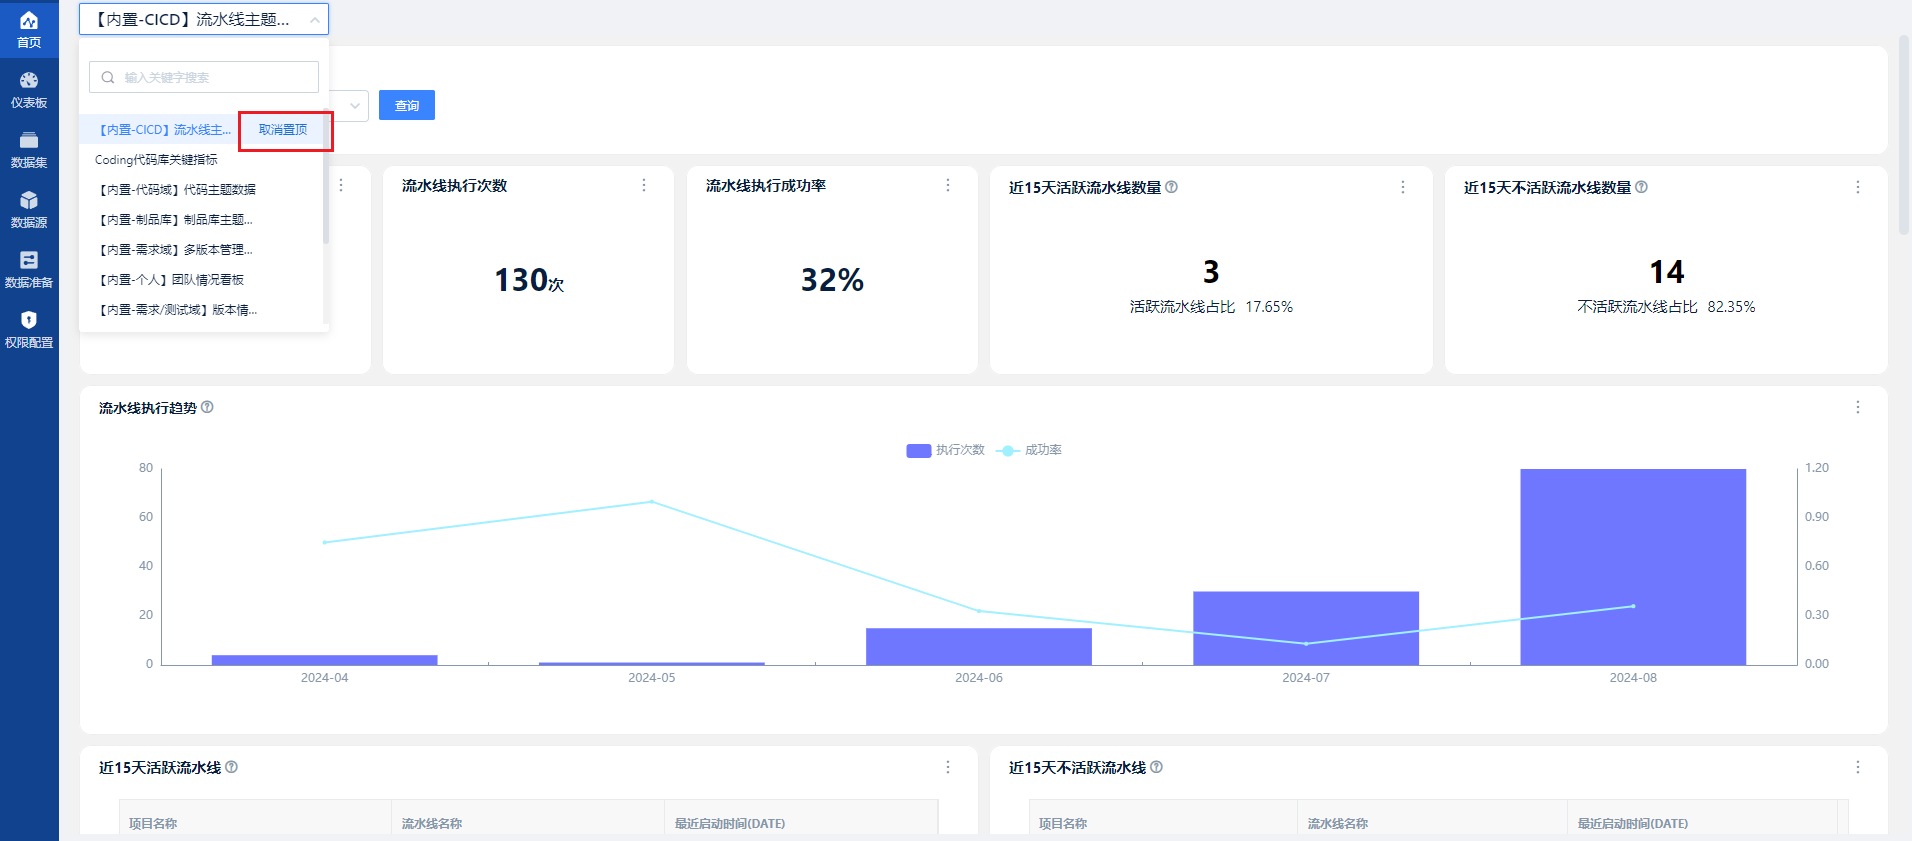Image resolution: width=1912 pixels, height=841 pixels.
Task: Focus the 输入关键字搜索 search field
Action: click(204, 77)
